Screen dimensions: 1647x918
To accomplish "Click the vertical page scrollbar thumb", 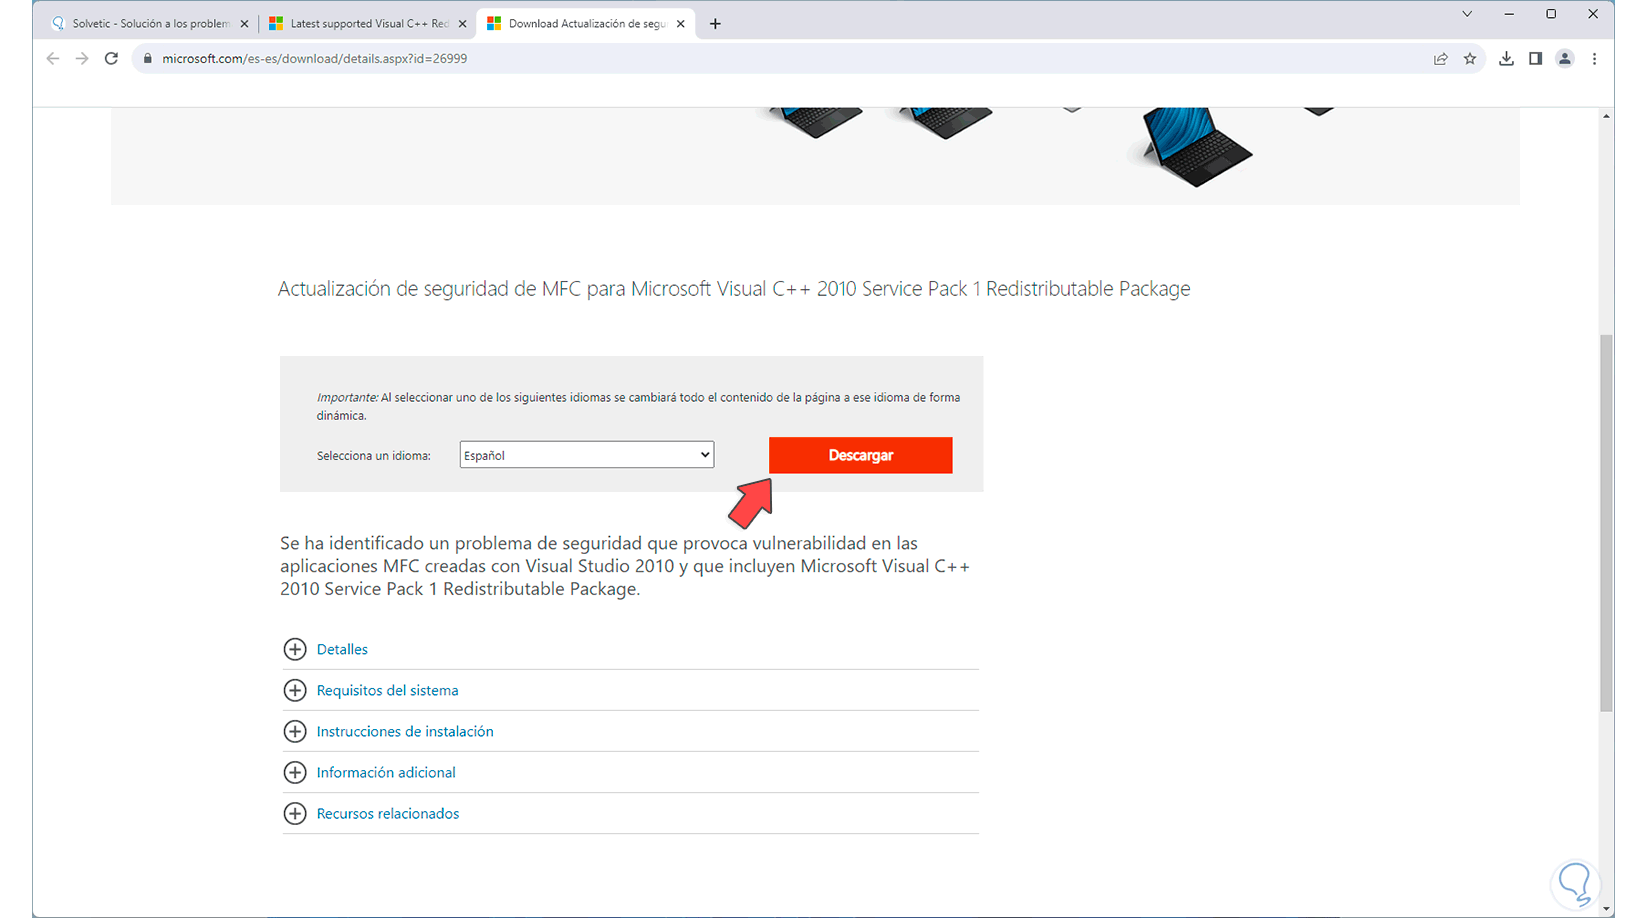I will point(1606,523).
